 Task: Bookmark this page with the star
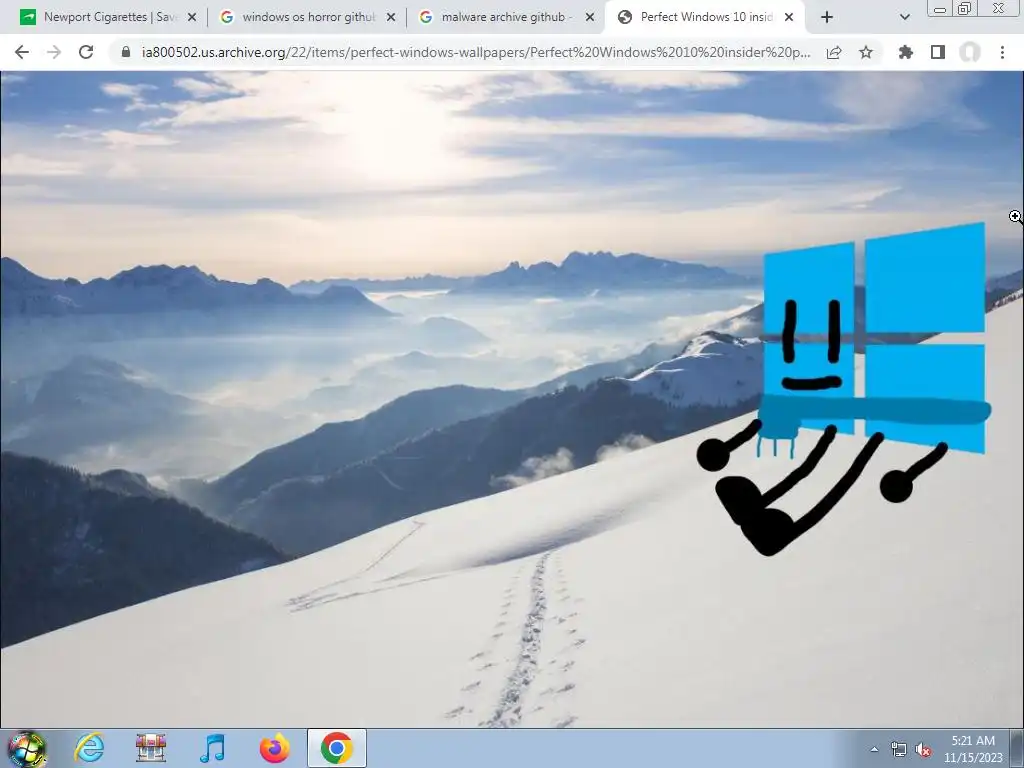tap(866, 52)
